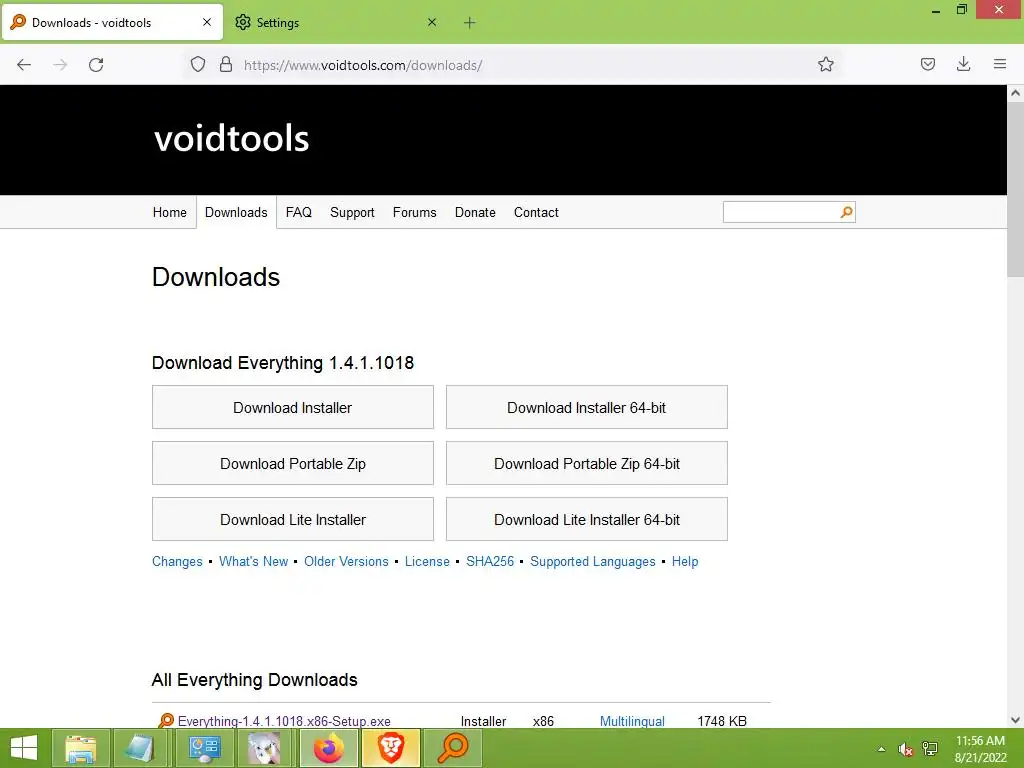
Task: Open the SHA256 link
Action: click(x=490, y=562)
